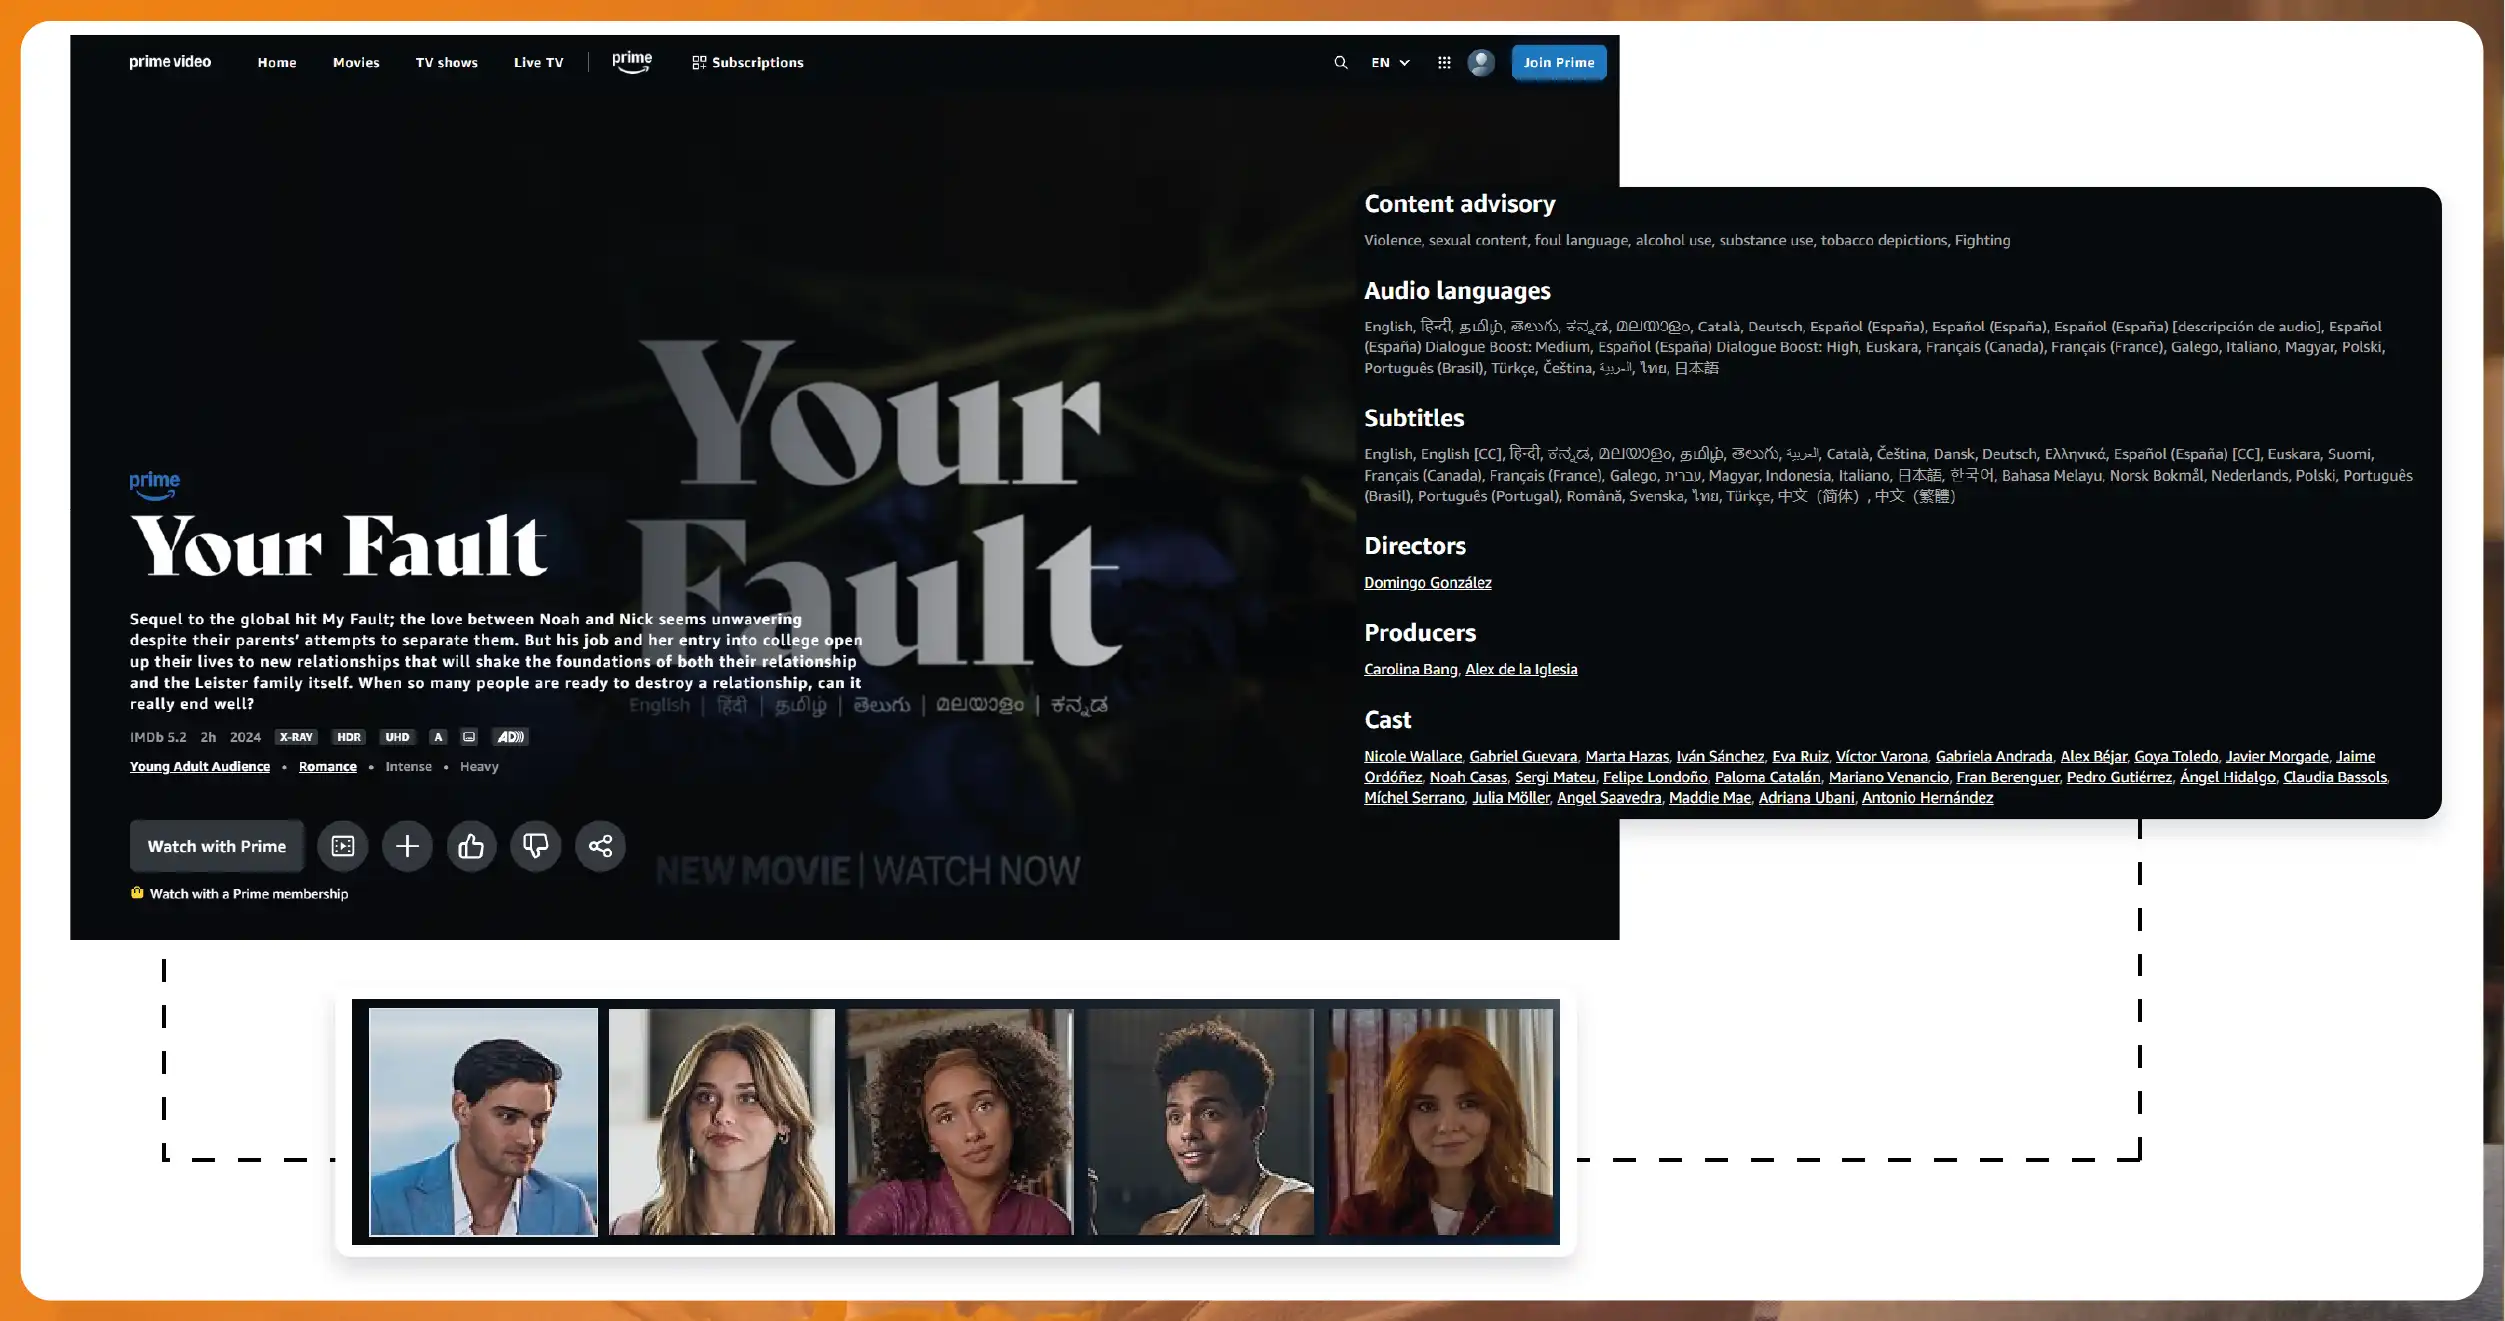Click the share icon button
The image size is (2505, 1321).
click(600, 846)
